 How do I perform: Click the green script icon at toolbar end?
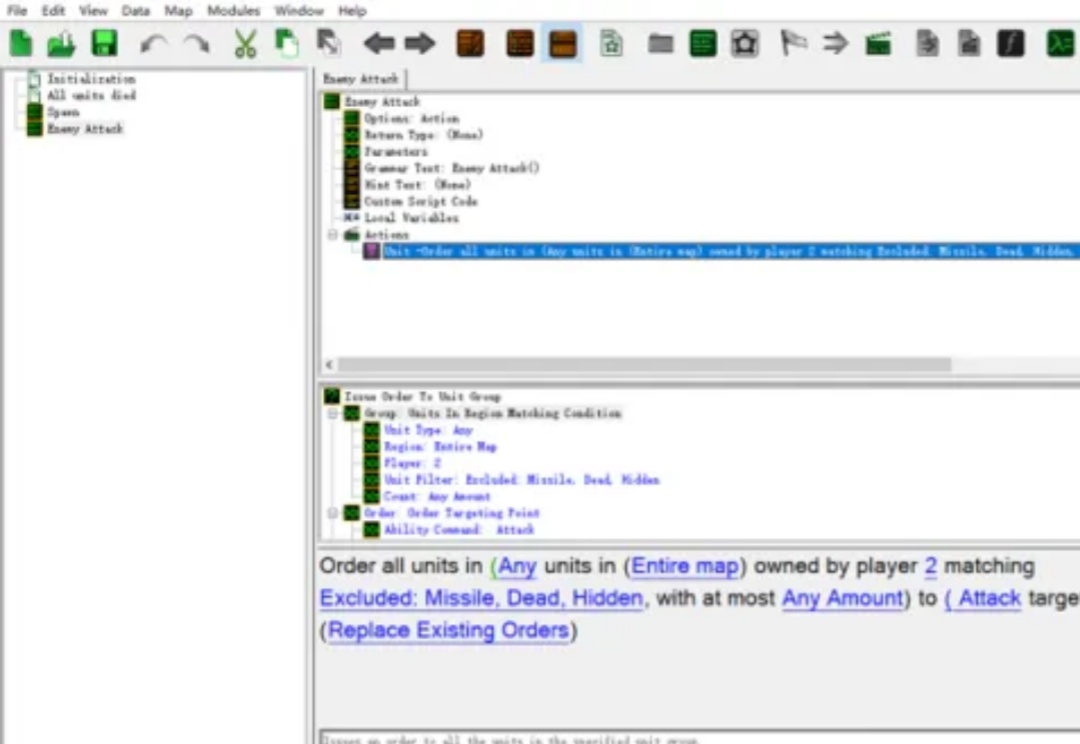click(1062, 43)
